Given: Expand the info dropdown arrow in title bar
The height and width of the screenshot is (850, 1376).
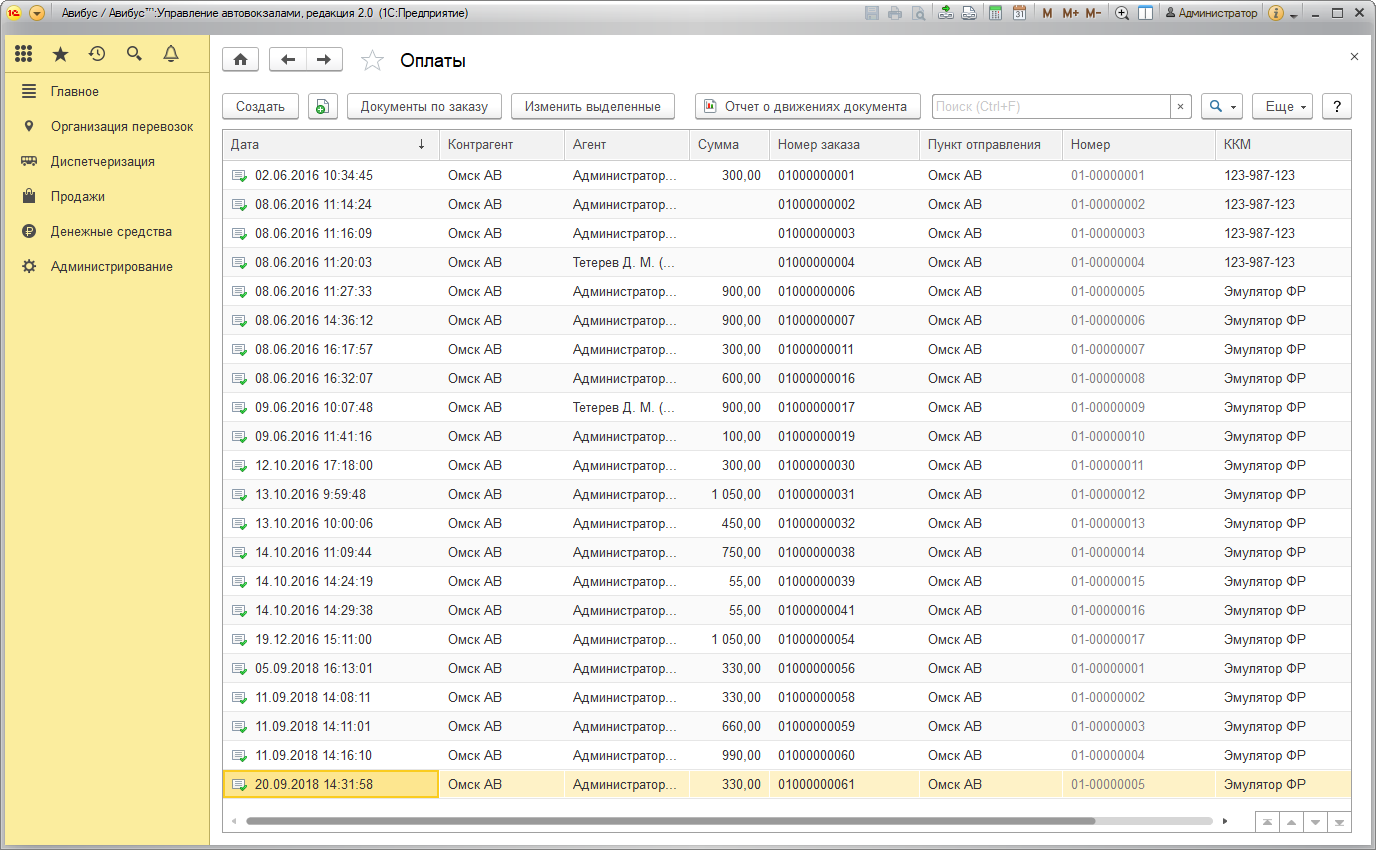Looking at the screenshot, I should coord(1293,15).
